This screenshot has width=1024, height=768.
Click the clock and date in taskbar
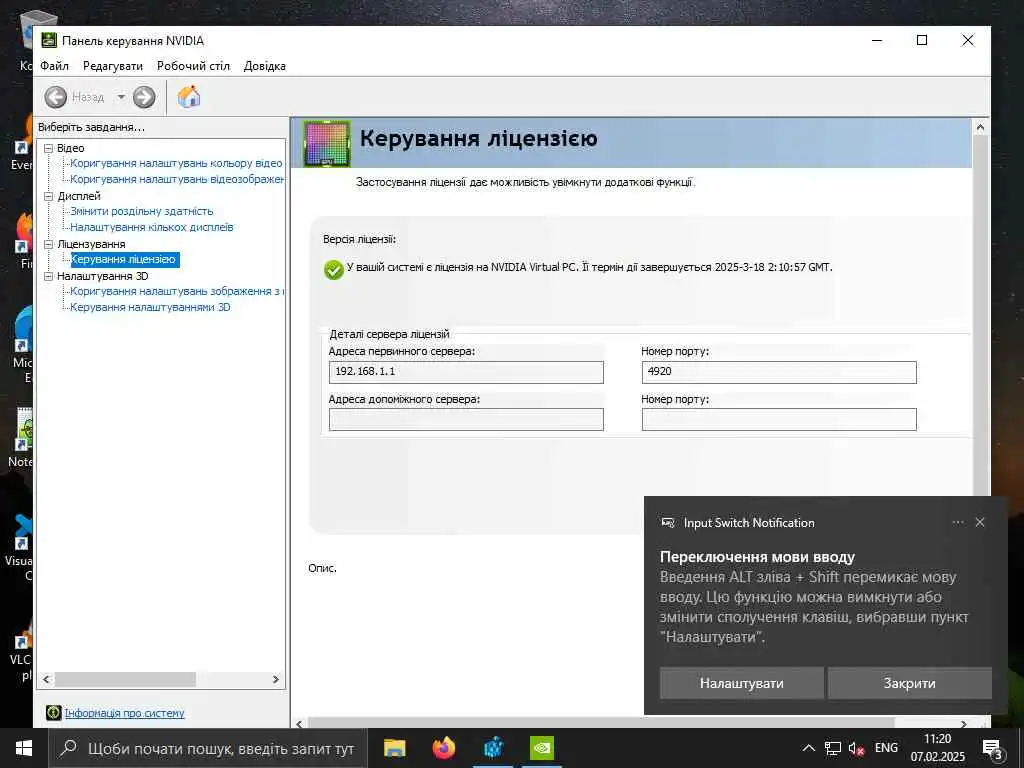pyautogui.click(x=937, y=748)
